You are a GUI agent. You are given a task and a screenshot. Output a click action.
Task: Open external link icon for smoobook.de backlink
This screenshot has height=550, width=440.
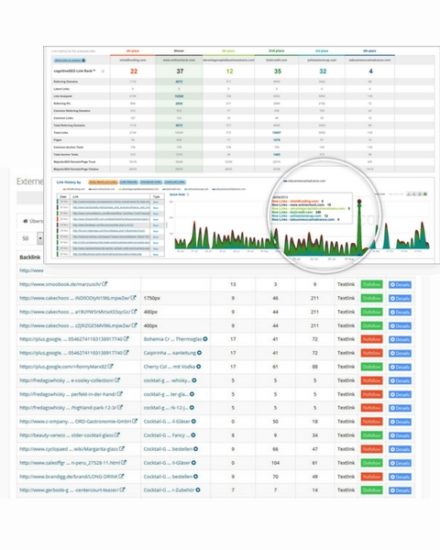pyautogui.click(x=105, y=284)
